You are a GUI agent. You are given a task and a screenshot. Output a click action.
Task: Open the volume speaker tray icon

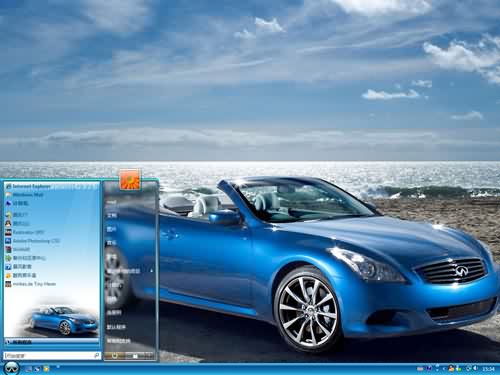[476, 368]
